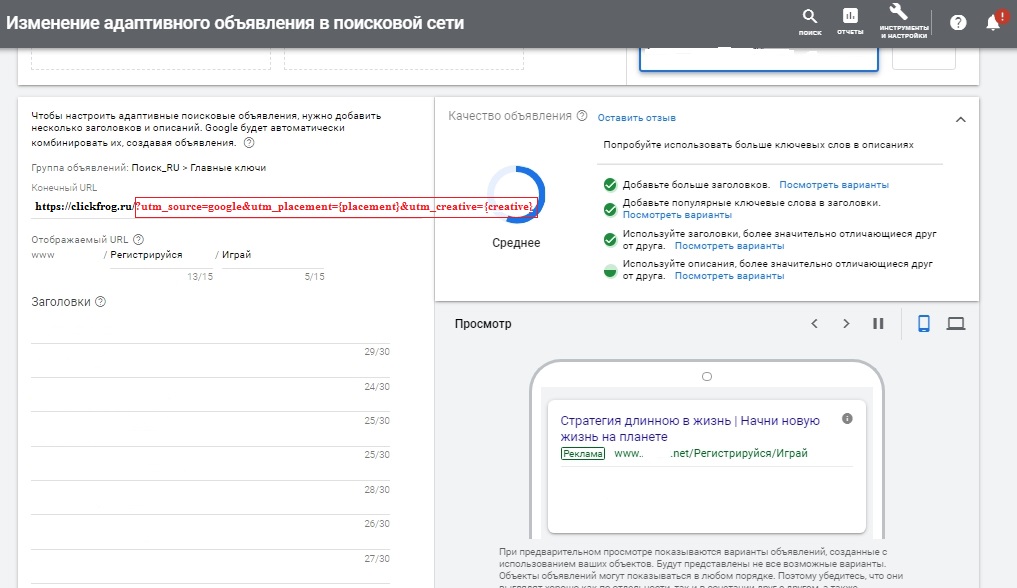The image size is (1017, 588).
Task: Open the Reports icon
Action: click(850, 20)
